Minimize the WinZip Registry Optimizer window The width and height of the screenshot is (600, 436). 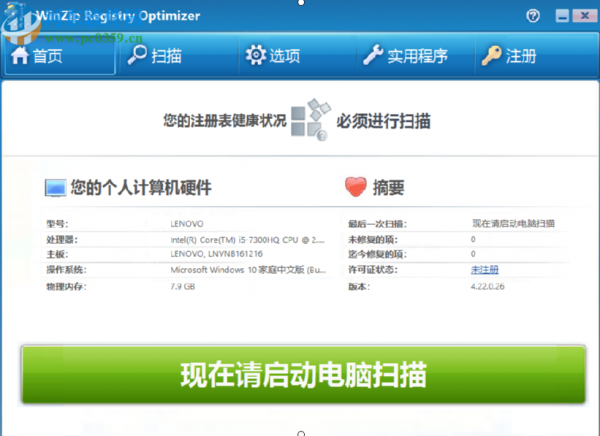click(x=562, y=16)
